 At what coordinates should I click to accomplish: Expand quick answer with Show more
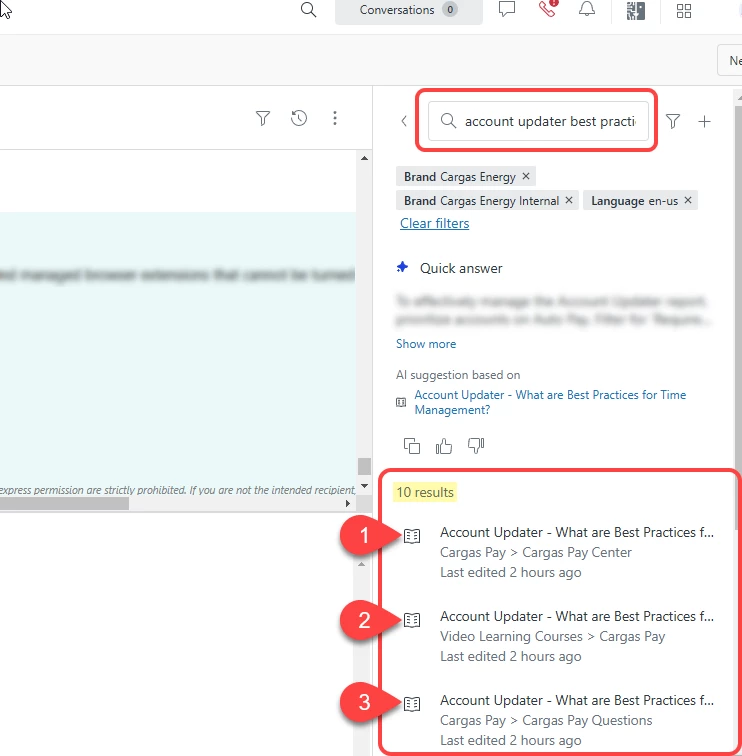(x=426, y=344)
